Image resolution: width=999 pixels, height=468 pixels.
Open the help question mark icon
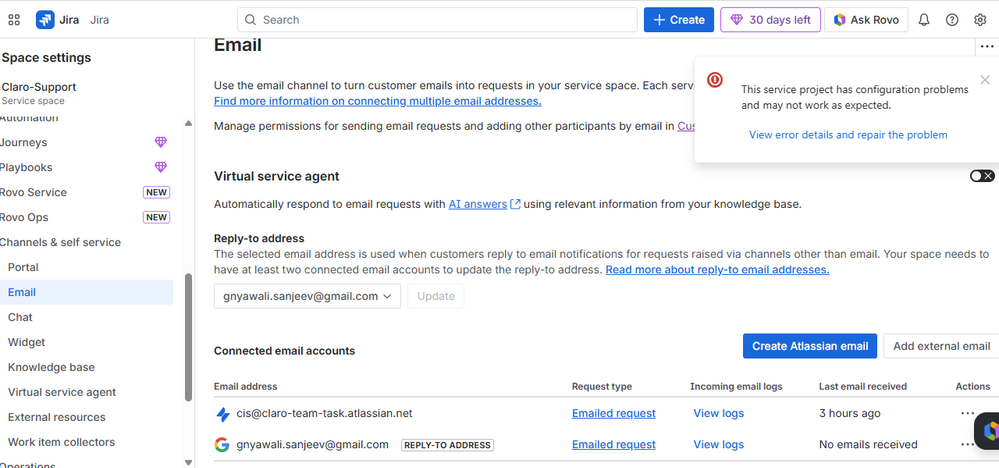pos(952,20)
